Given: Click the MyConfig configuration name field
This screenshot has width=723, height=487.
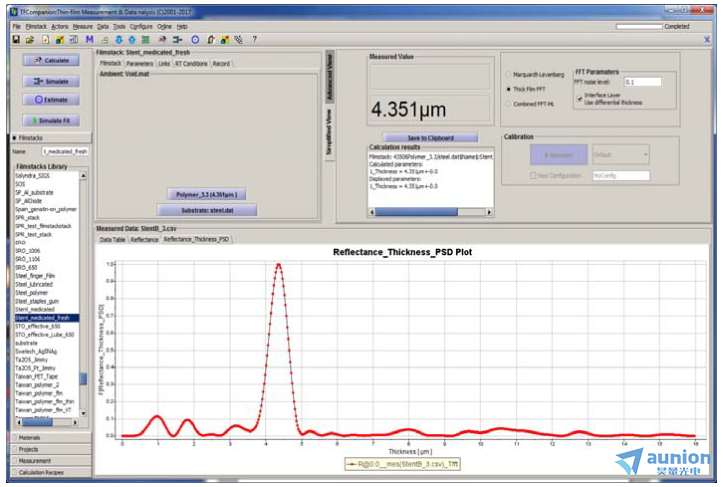Looking at the screenshot, I should [x=621, y=175].
